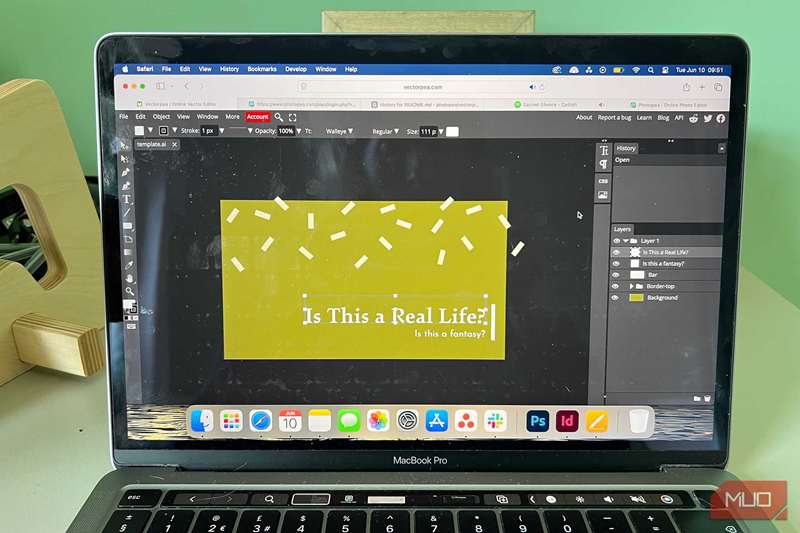Viewport: 800px width, 533px height.
Task: Open the Object menu
Action: coord(160,117)
